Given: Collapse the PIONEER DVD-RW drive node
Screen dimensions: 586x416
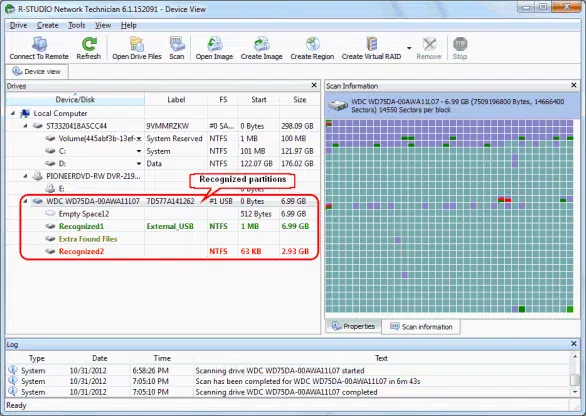Looking at the screenshot, I should (25, 176).
